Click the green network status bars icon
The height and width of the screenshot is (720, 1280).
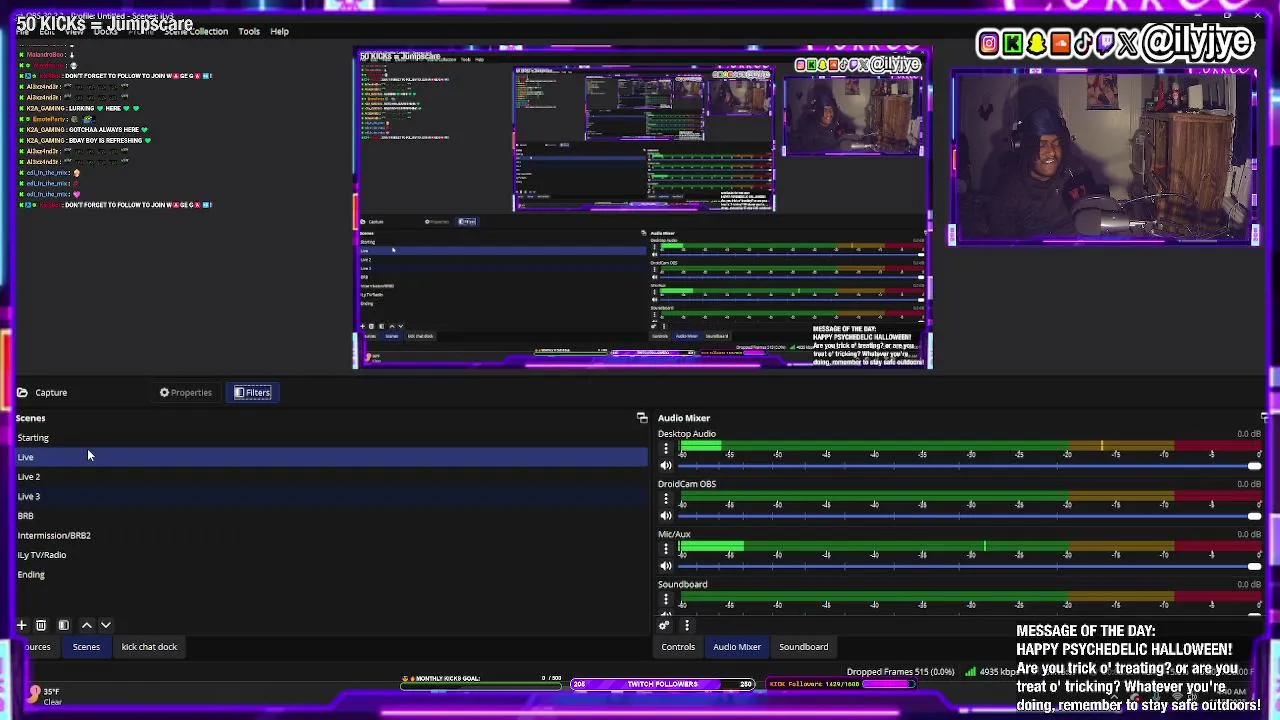[x=970, y=672]
